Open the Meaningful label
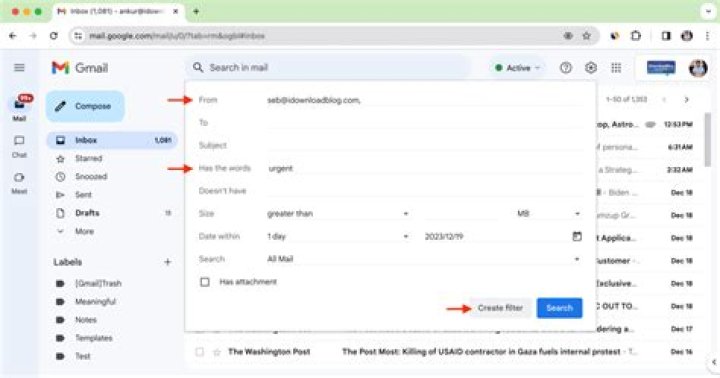720x378 pixels. pyautogui.click(x=96, y=302)
